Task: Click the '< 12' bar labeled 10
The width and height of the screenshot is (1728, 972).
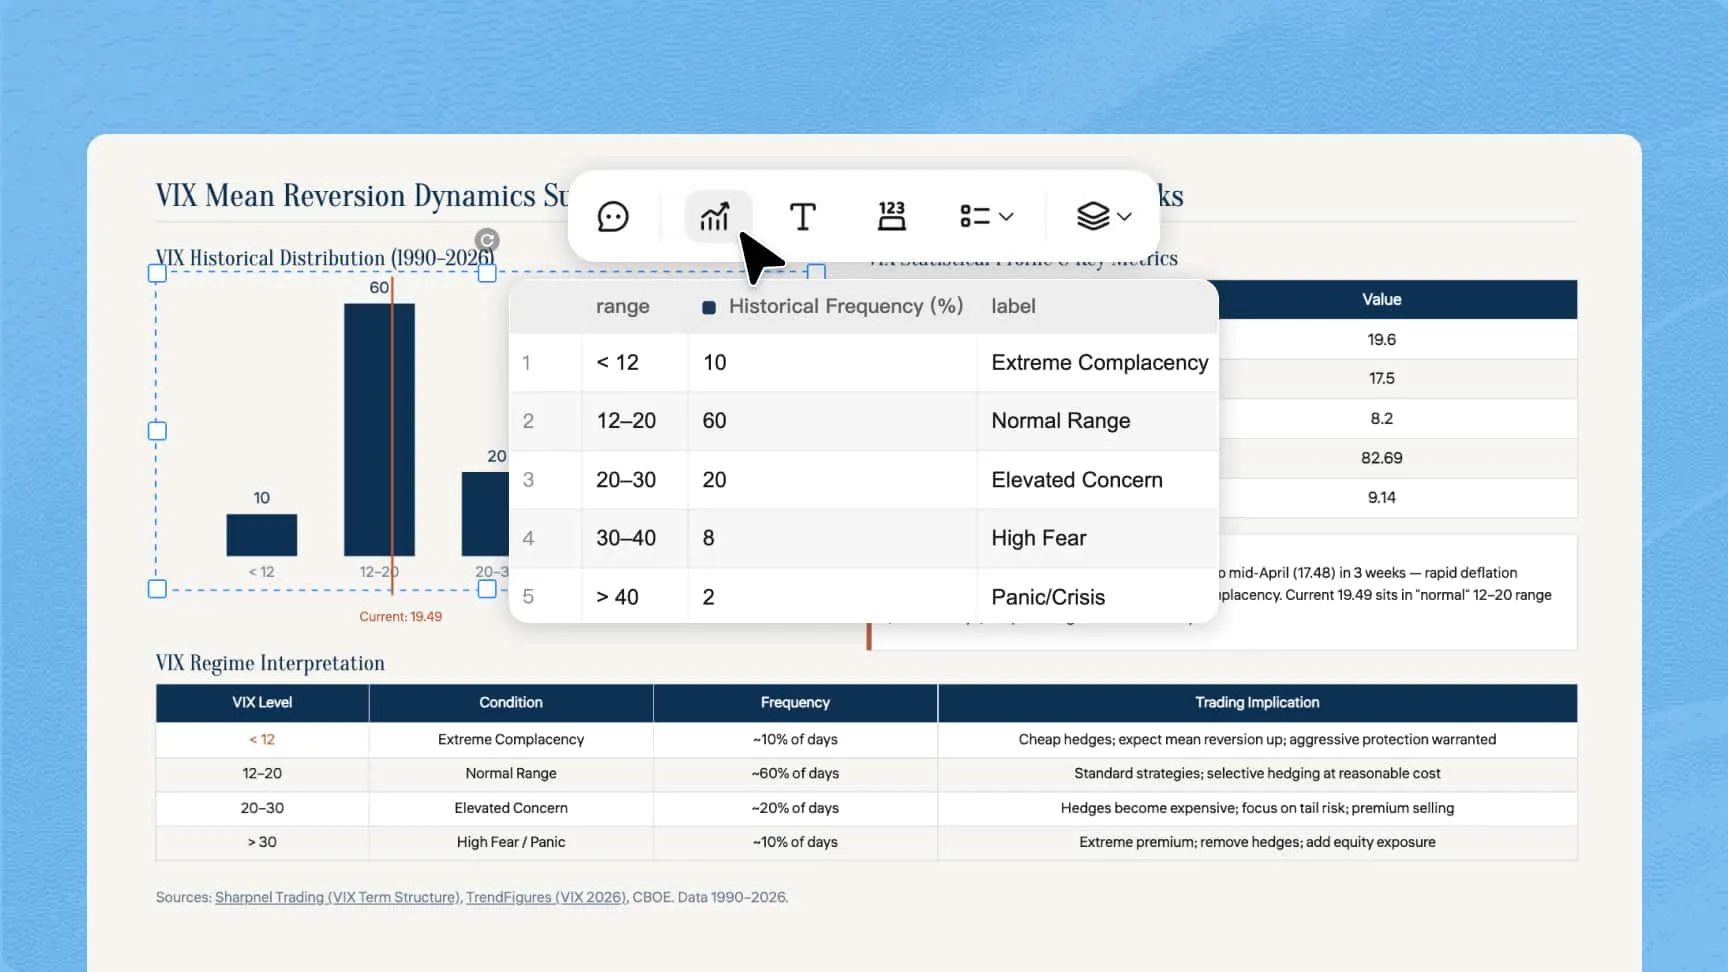Action: click(261, 535)
